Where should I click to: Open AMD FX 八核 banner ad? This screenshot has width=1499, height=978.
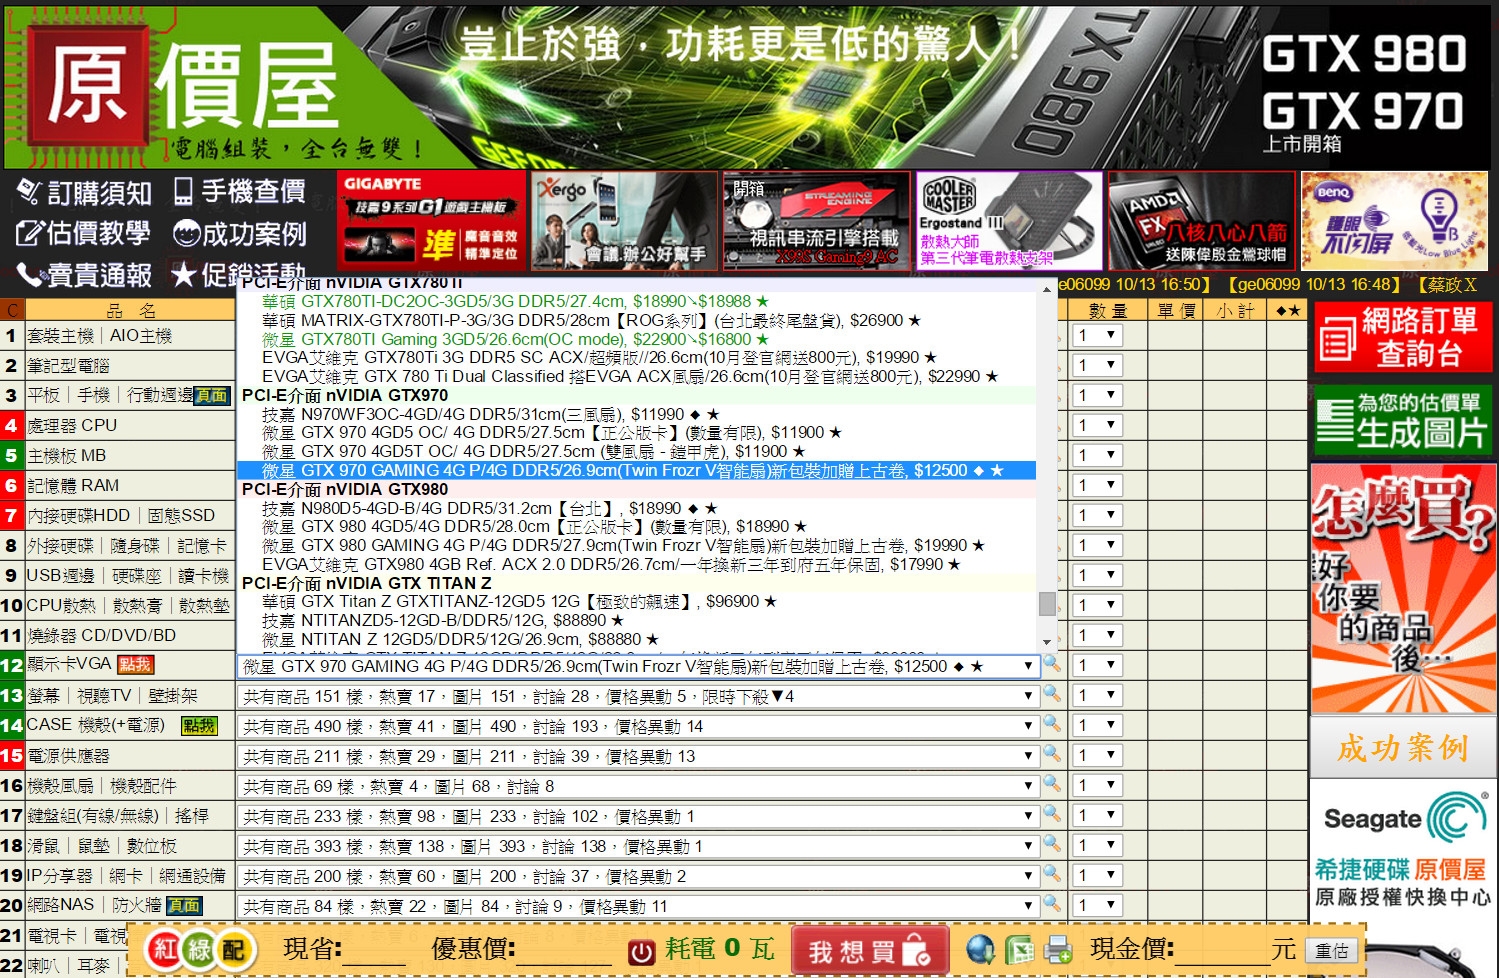(1201, 221)
